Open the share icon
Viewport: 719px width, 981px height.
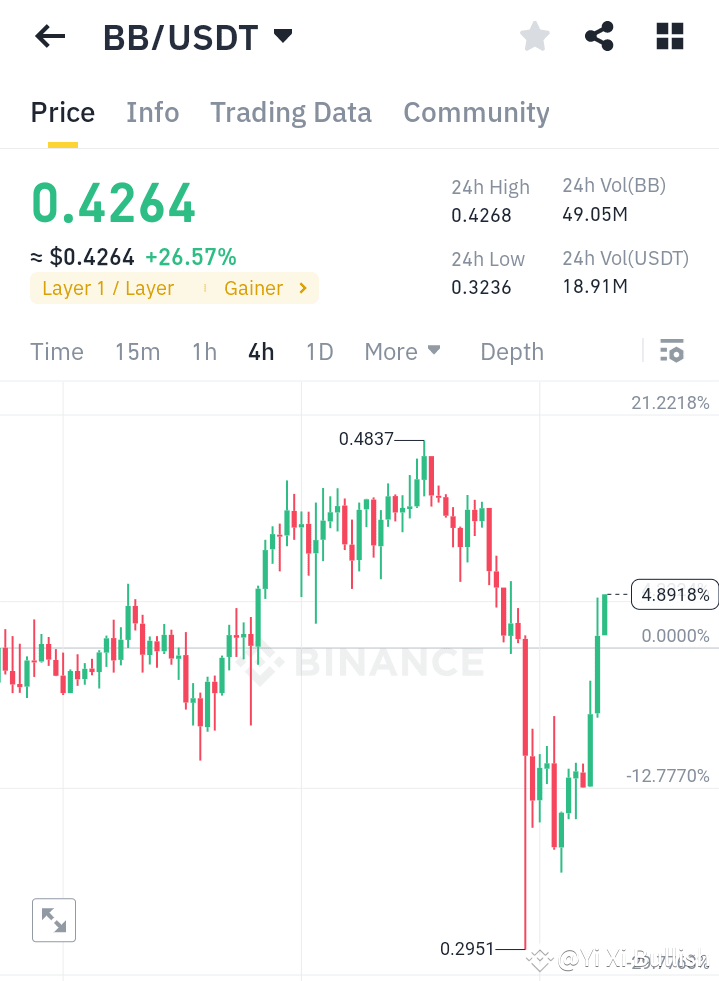599,36
